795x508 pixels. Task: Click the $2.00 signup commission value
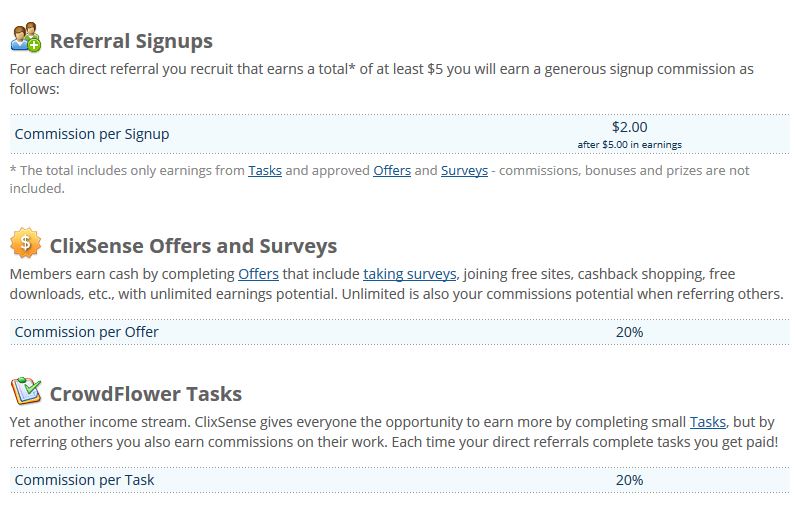pos(629,127)
